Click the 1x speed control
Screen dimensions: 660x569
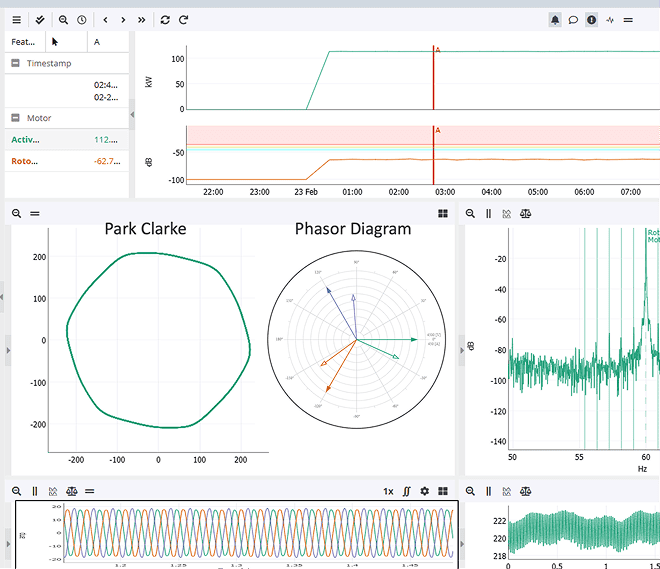388,491
